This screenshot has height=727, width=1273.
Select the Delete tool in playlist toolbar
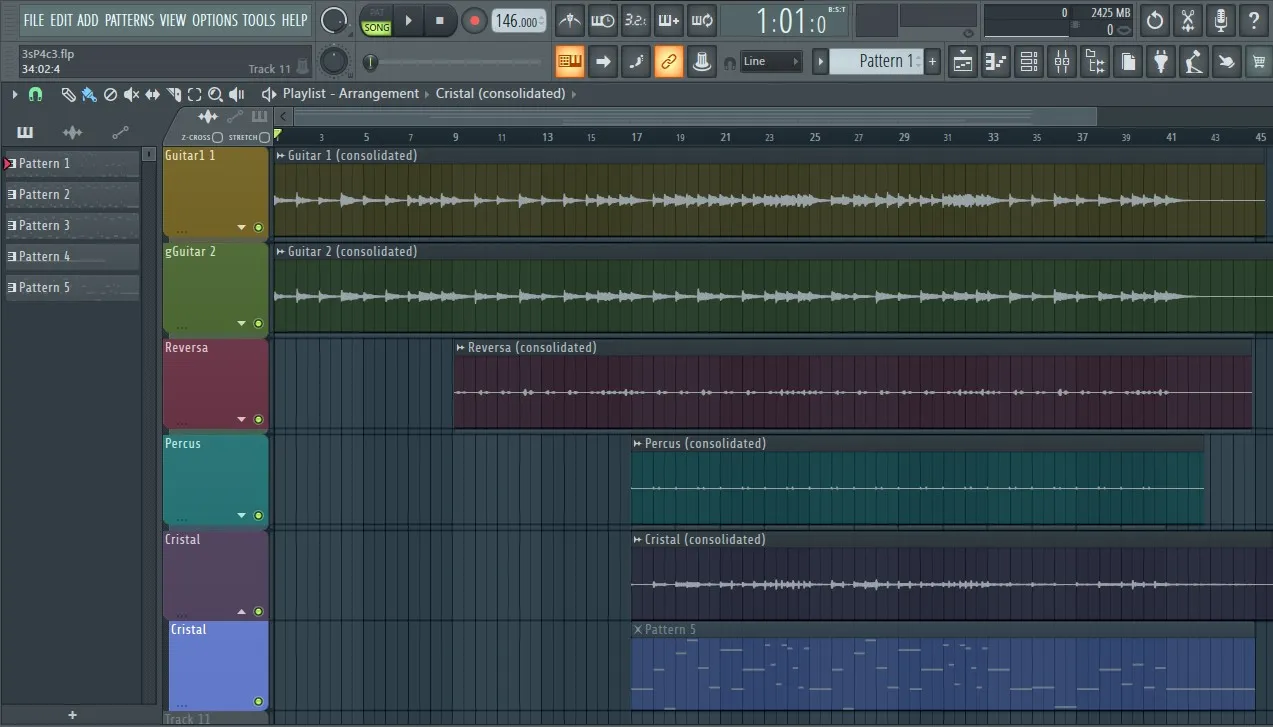coord(111,94)
